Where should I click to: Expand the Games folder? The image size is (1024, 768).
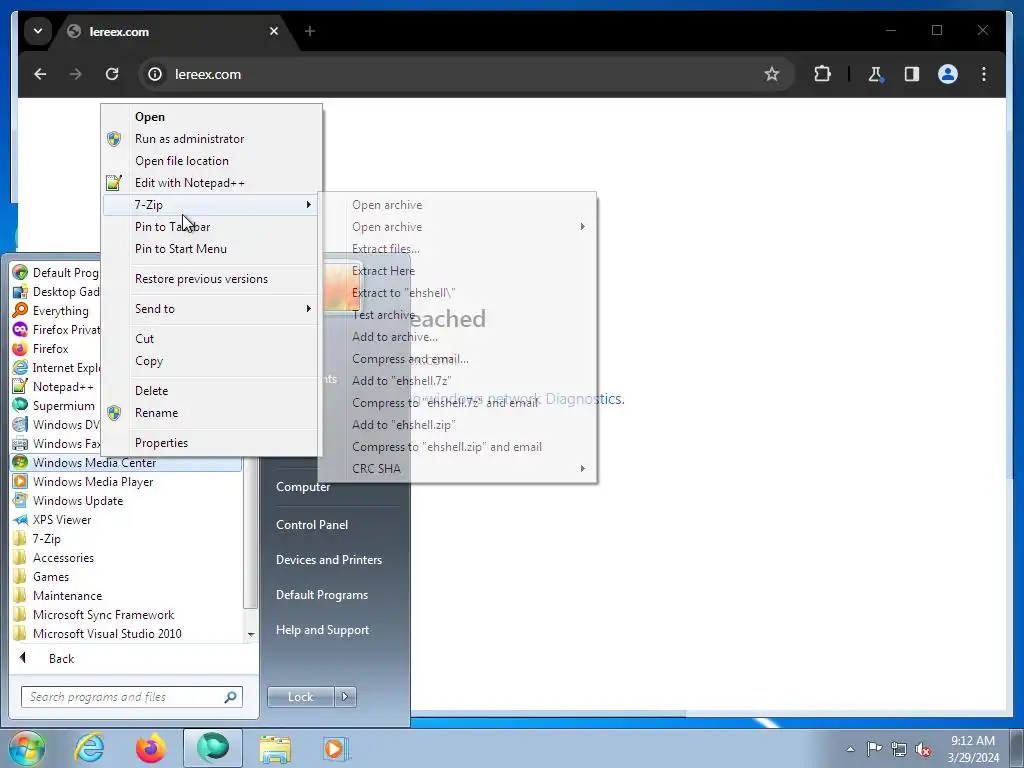[126, 577]
